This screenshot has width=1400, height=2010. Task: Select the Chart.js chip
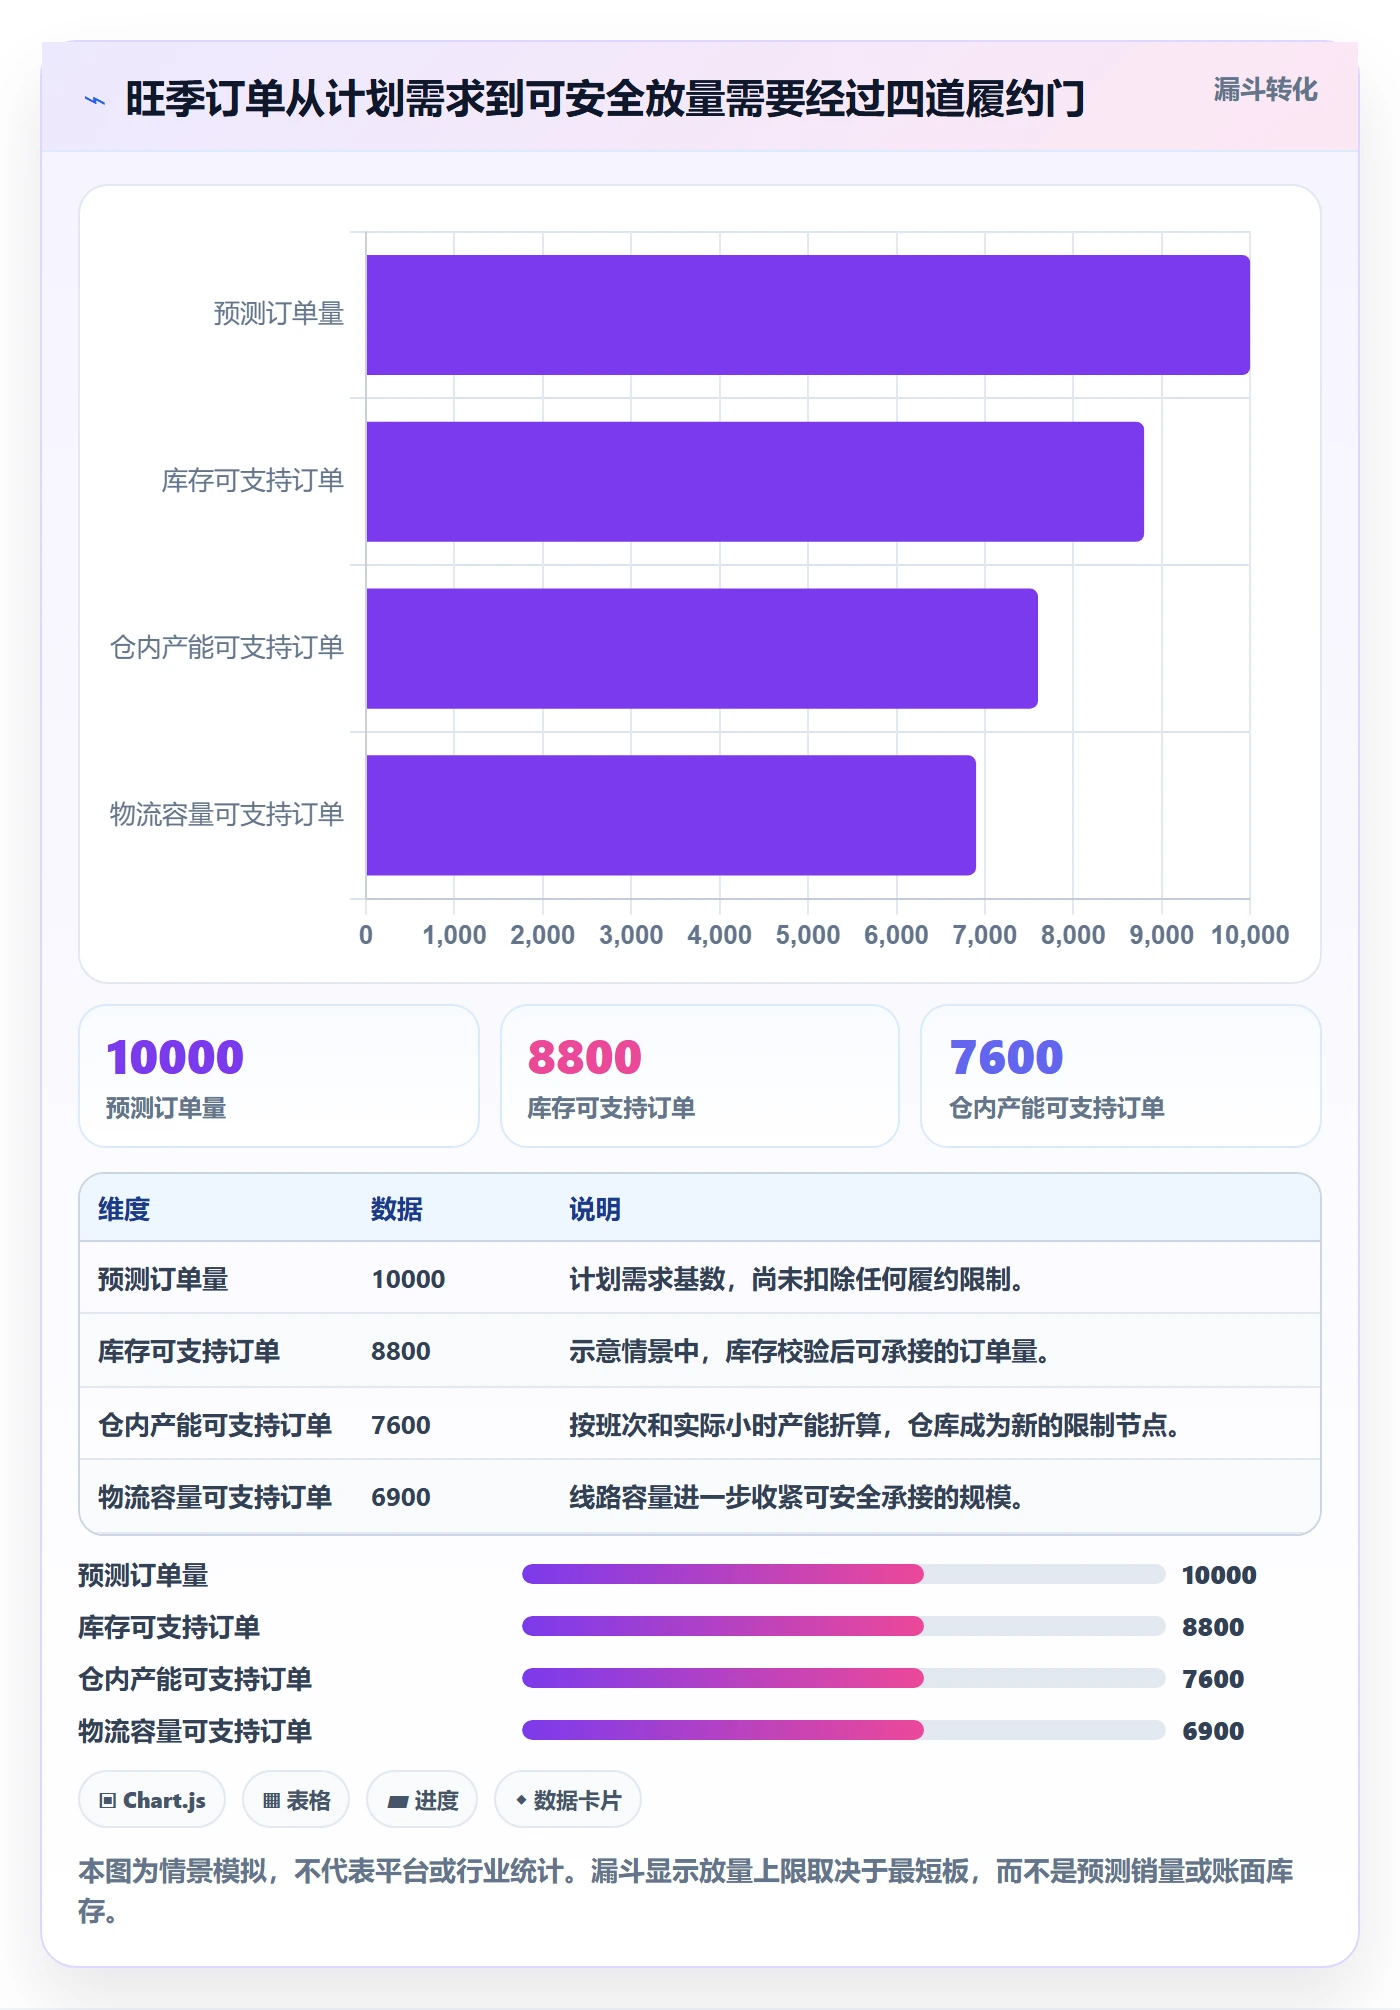click(152, 1800)
